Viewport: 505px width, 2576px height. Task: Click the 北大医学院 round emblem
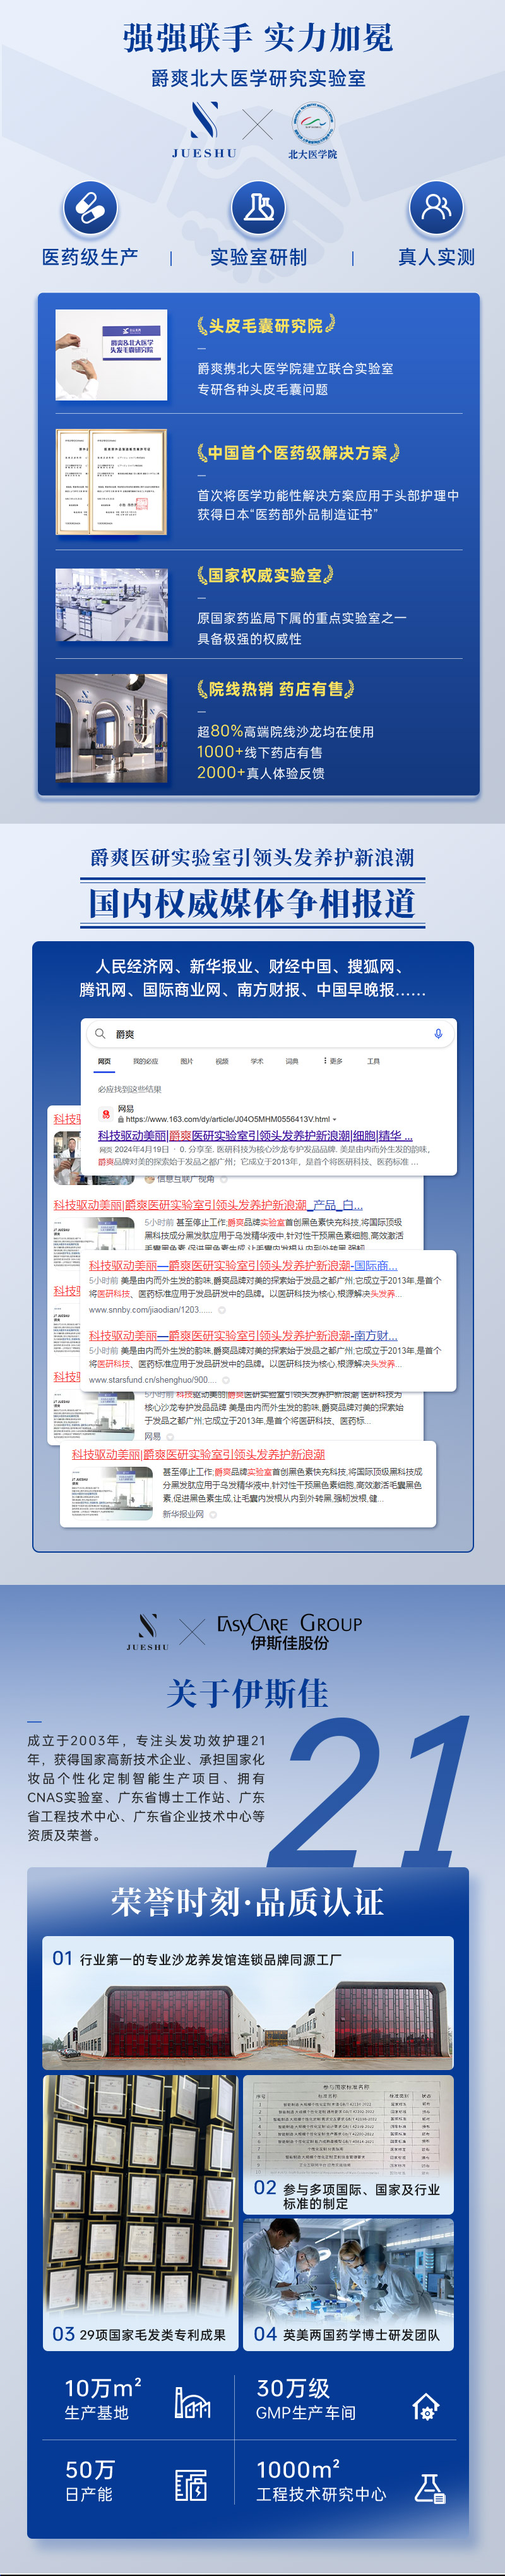click(x=312, y=123)
